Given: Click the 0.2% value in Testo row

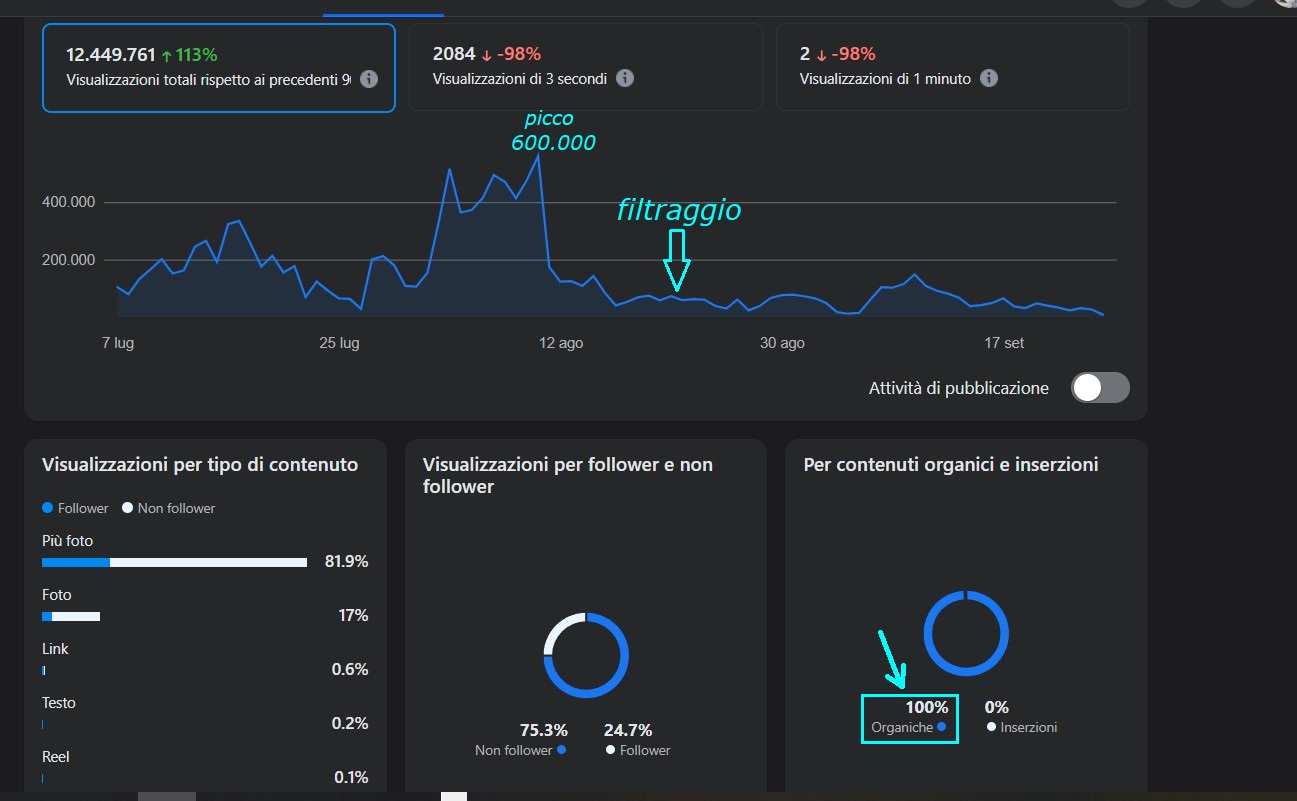Looking at the screenshot, I should (x=350, y=724).
